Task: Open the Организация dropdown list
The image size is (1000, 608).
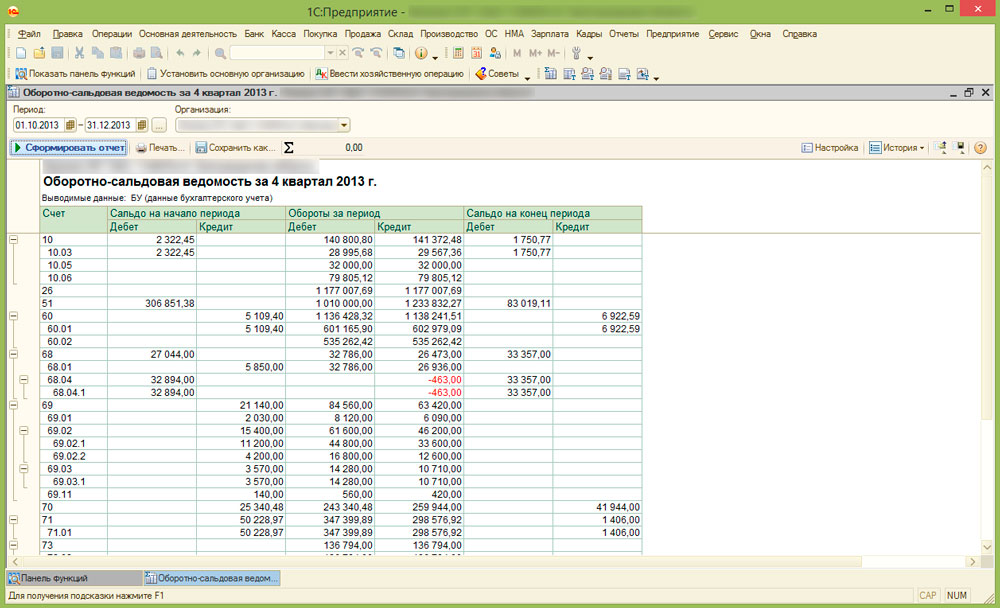Action: (344, 125)
